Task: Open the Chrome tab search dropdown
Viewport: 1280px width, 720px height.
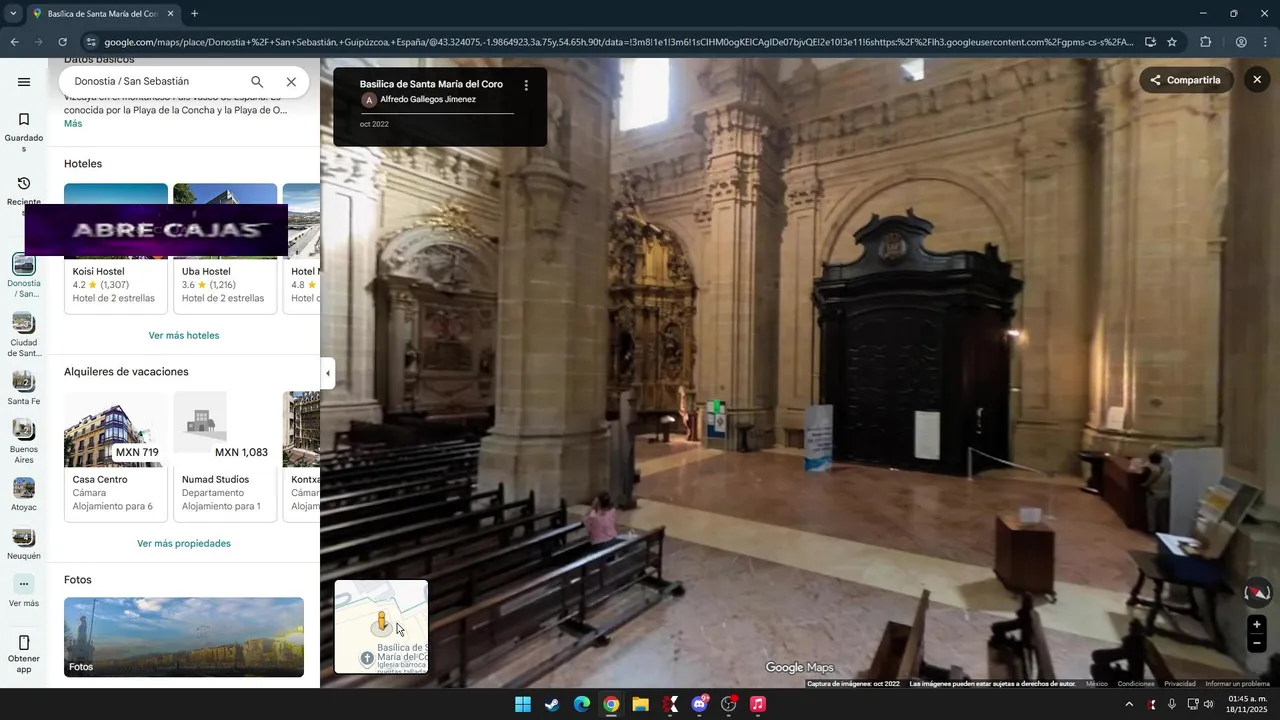Action: 12,14
